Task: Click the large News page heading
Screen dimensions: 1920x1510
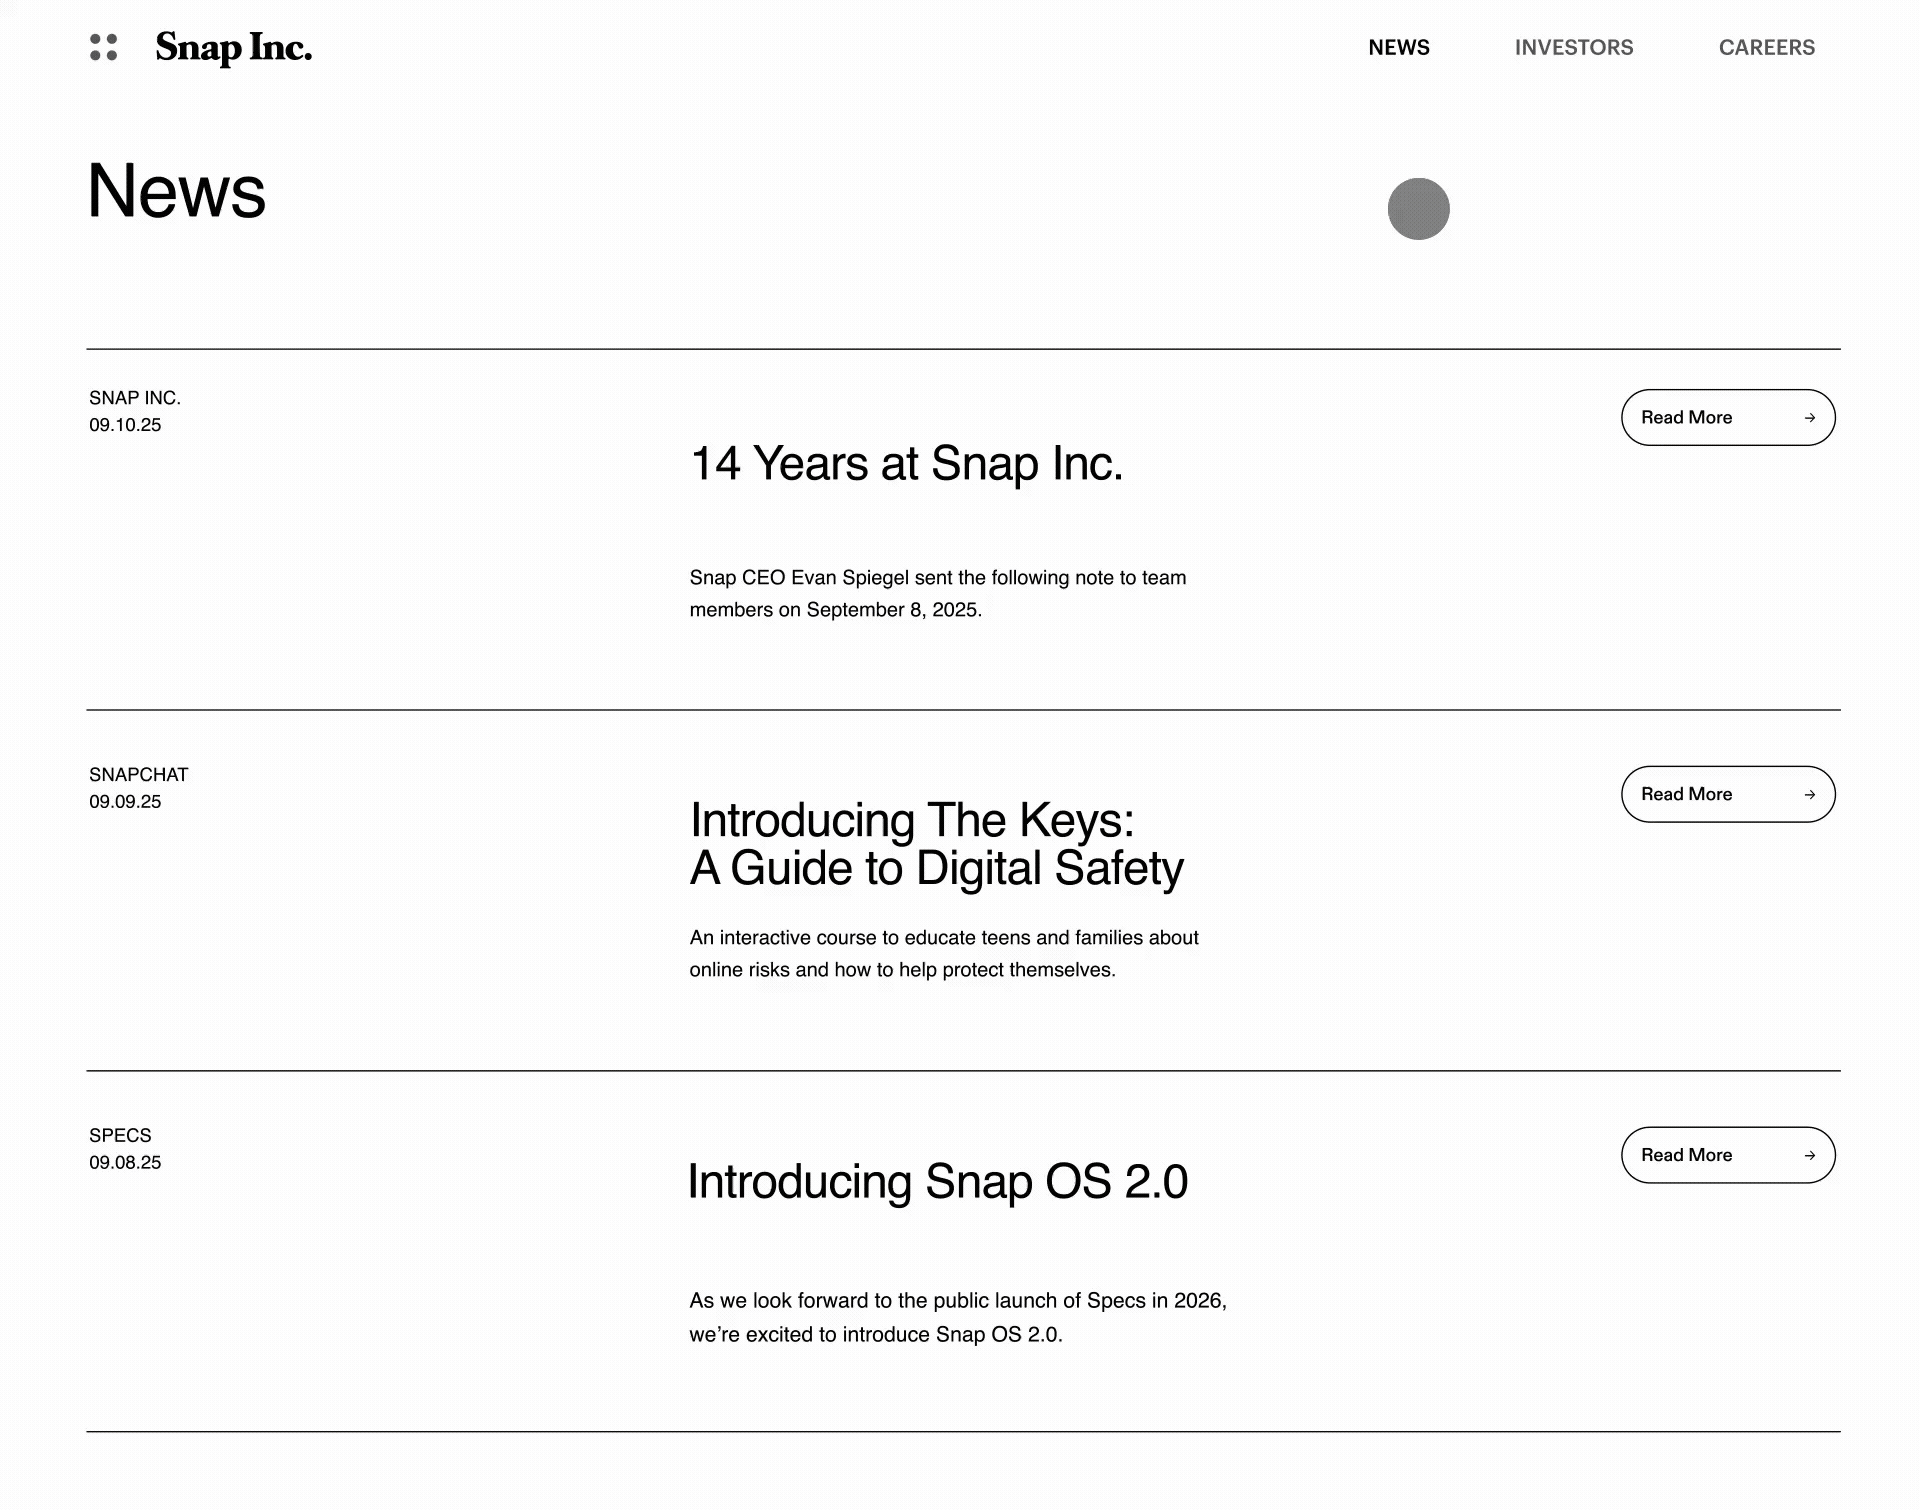Action: pyautogui.click(x=177, y=191)
